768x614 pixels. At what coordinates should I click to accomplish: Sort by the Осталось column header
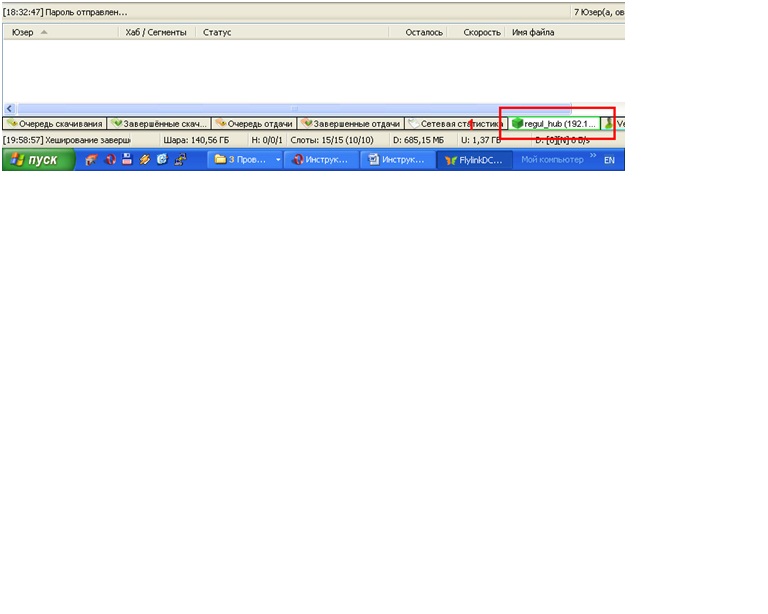(418, 32)
